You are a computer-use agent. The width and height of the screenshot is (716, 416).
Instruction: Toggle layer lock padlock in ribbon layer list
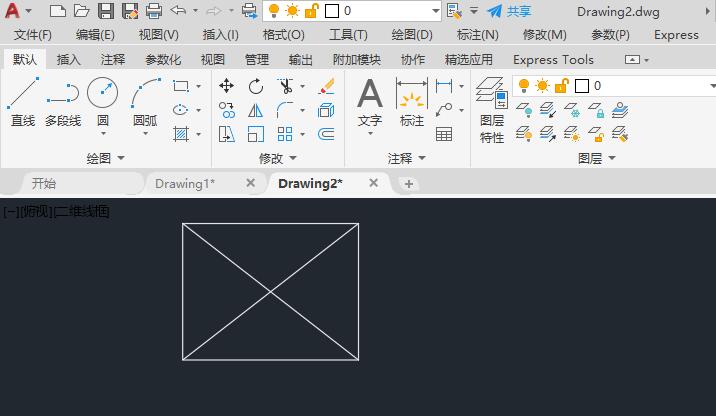tap(562, 86)
